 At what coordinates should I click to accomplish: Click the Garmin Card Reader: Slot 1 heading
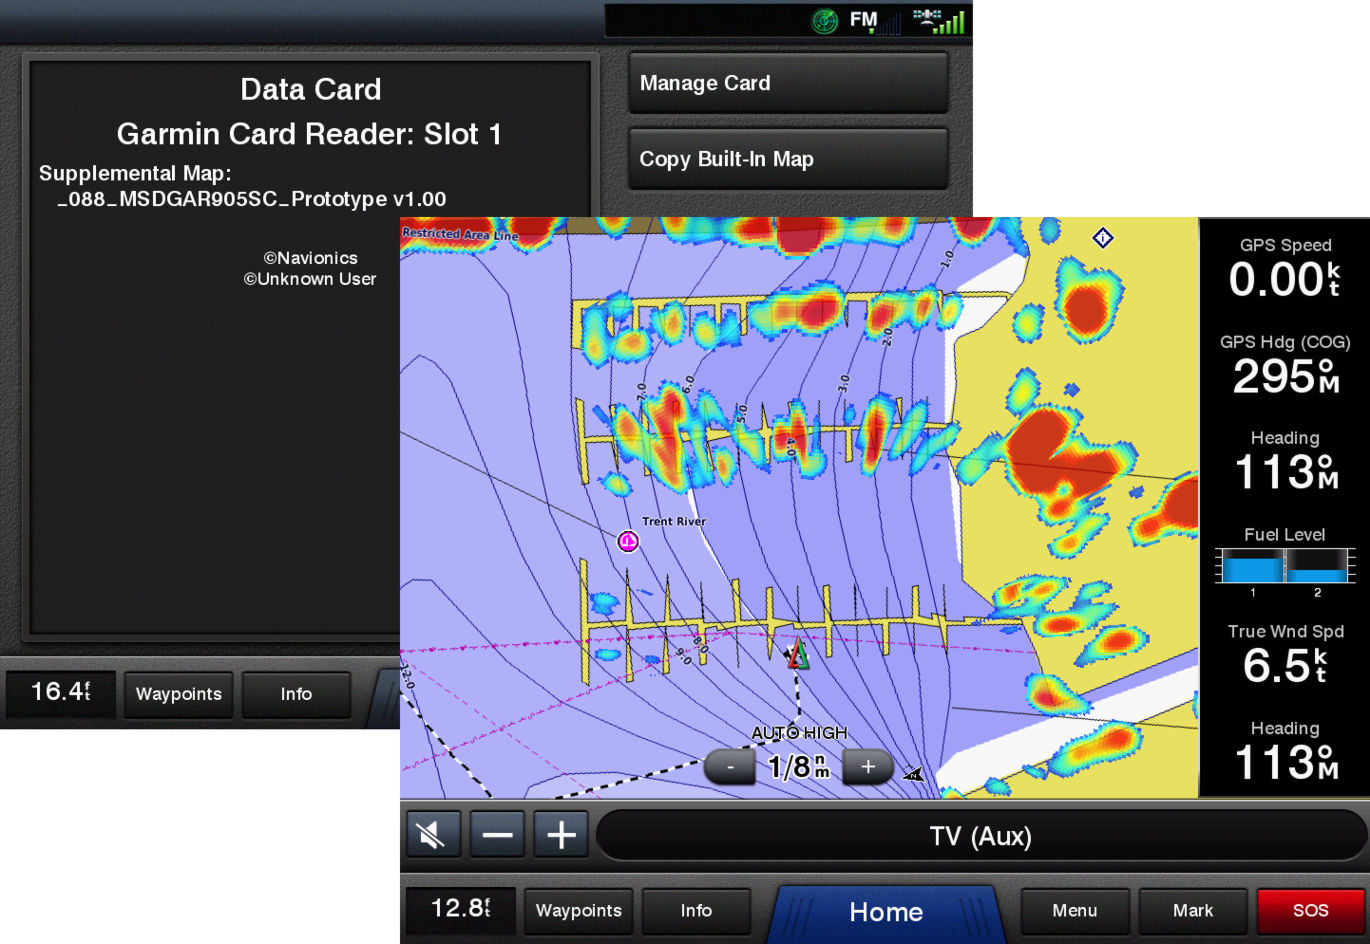tap(309, 134)
